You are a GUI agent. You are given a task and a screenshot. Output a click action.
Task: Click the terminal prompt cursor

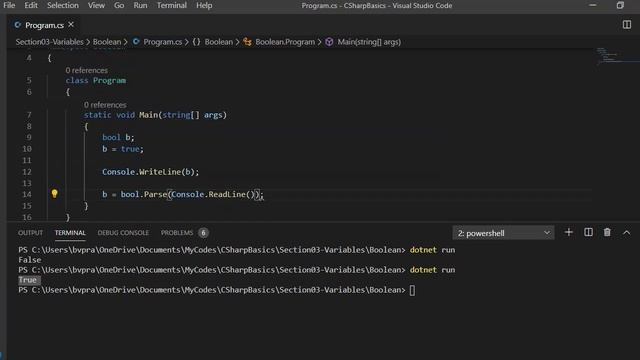tap(412, 290)
